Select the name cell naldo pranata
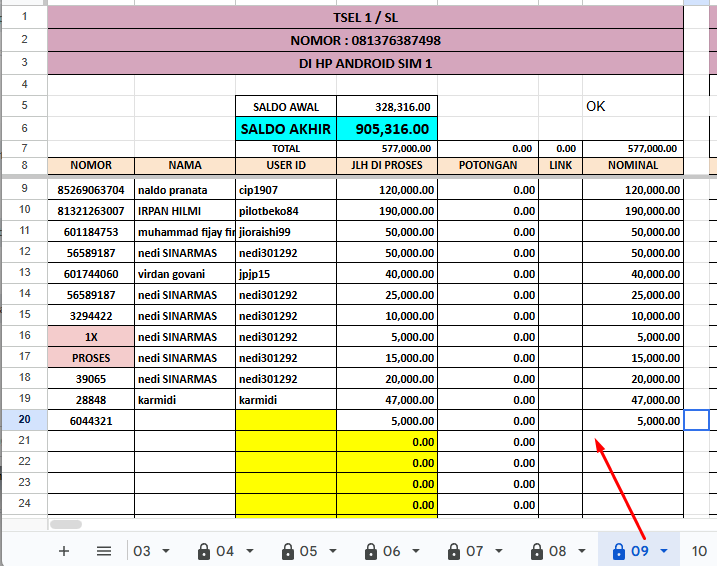This screenshot has height=566, width=717. click(x=185, y=190)
